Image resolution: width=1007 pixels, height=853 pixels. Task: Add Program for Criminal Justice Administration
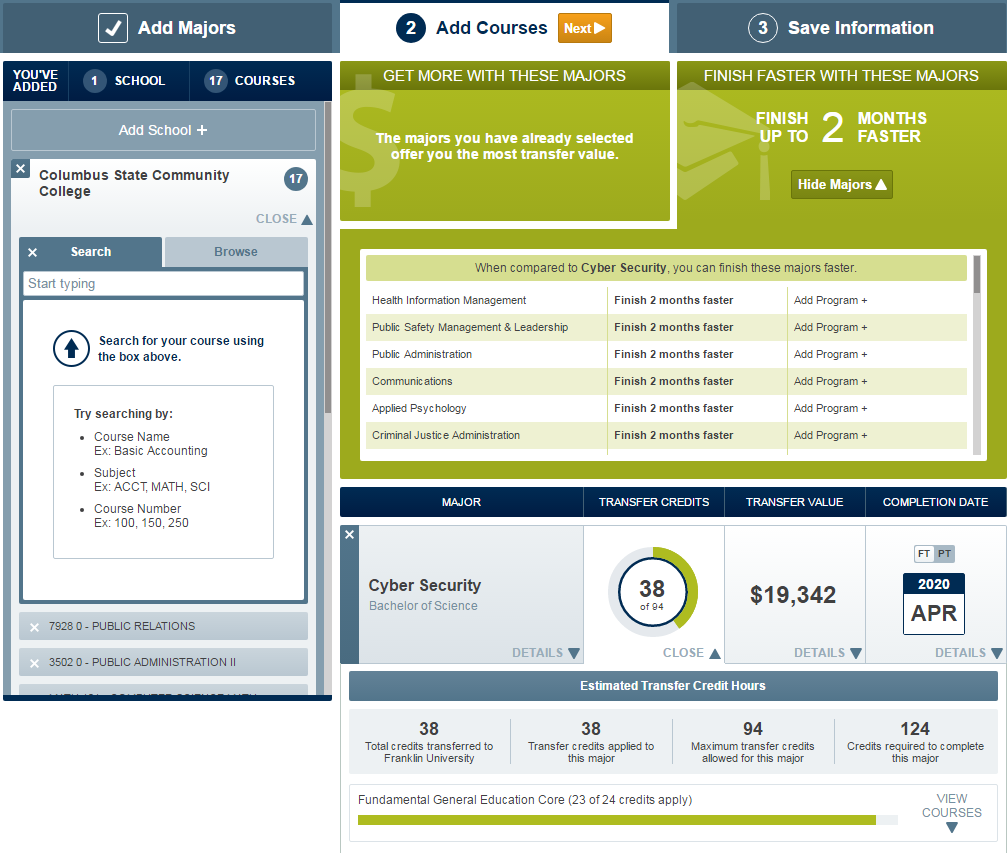coord(830,435)
